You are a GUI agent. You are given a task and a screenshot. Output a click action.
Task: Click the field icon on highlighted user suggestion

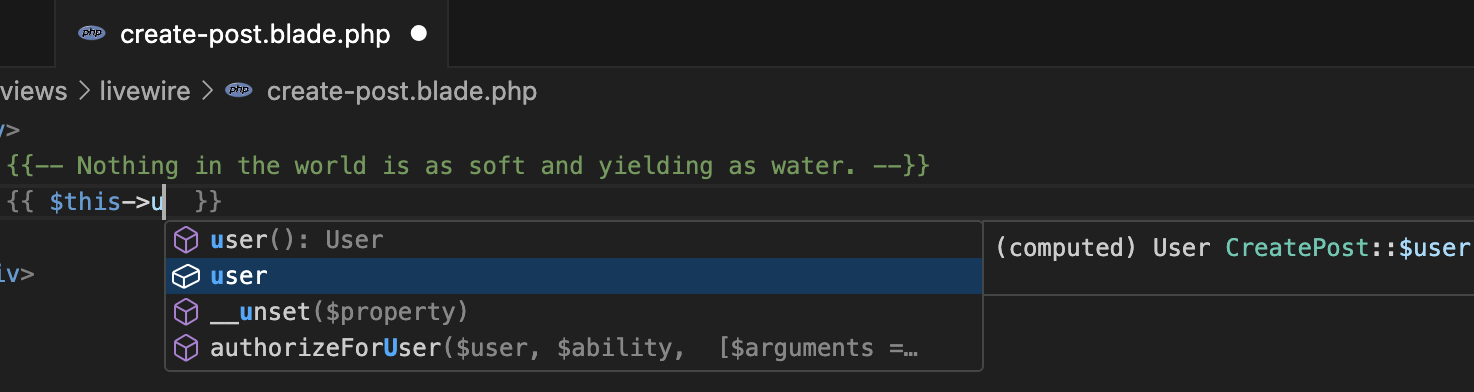pyautogui.click(x=187, y=276)
